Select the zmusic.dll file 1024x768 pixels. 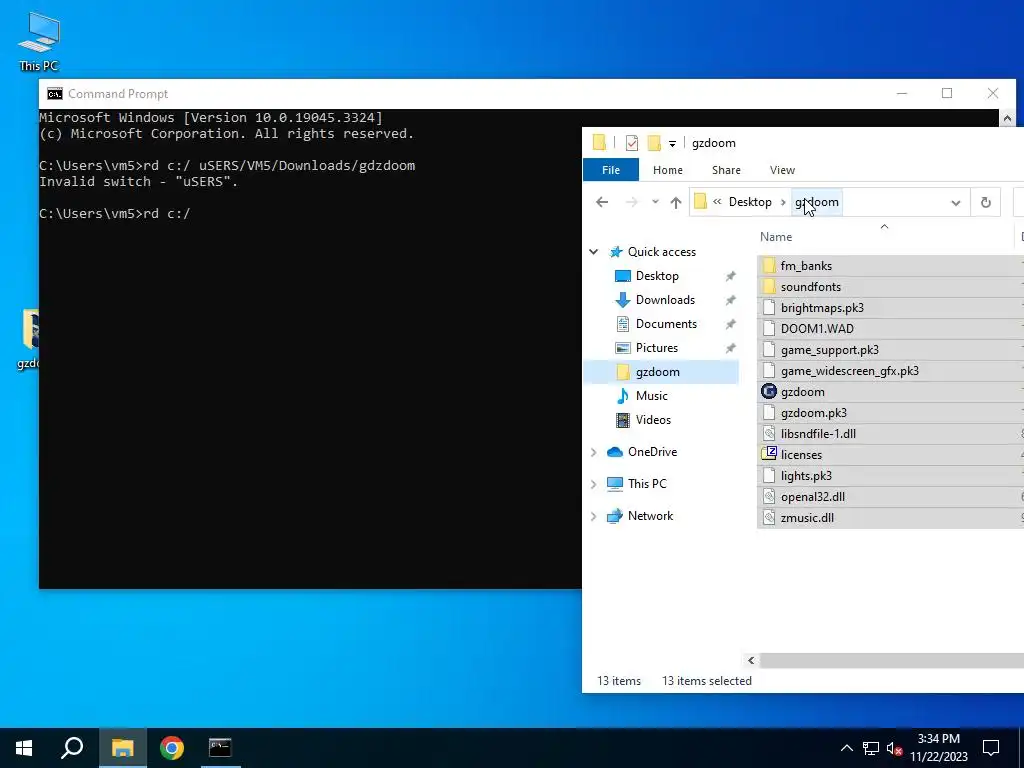(x=890, y=518)
